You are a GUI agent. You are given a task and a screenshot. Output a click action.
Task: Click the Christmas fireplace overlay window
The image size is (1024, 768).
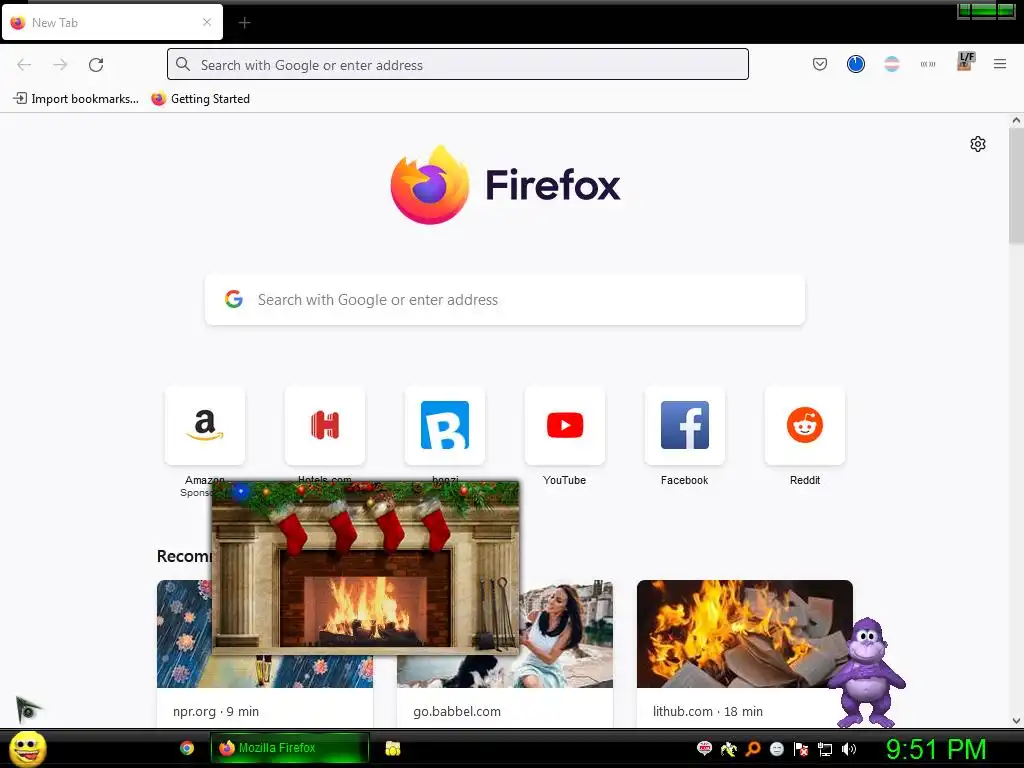366,568
